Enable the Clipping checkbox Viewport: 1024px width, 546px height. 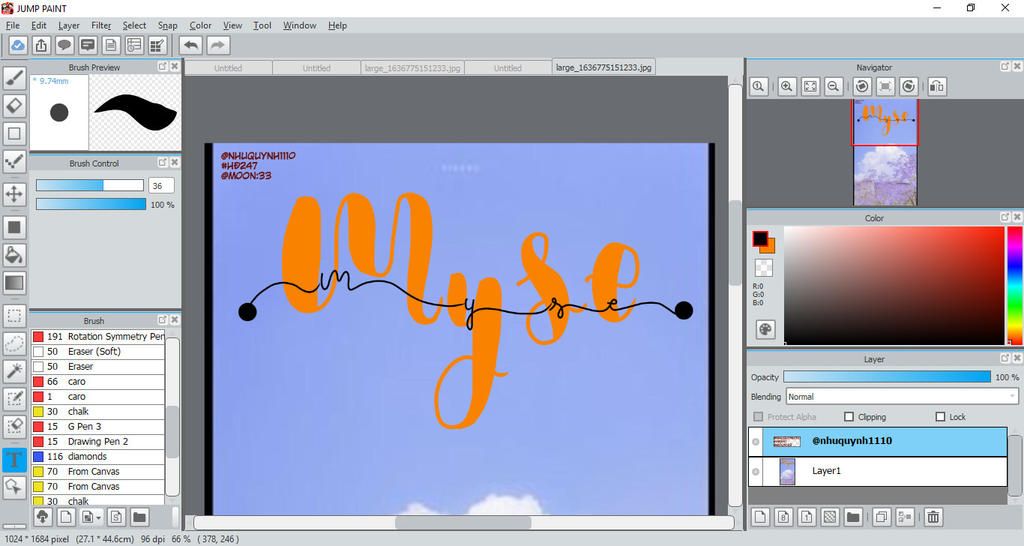coord(849,417)
